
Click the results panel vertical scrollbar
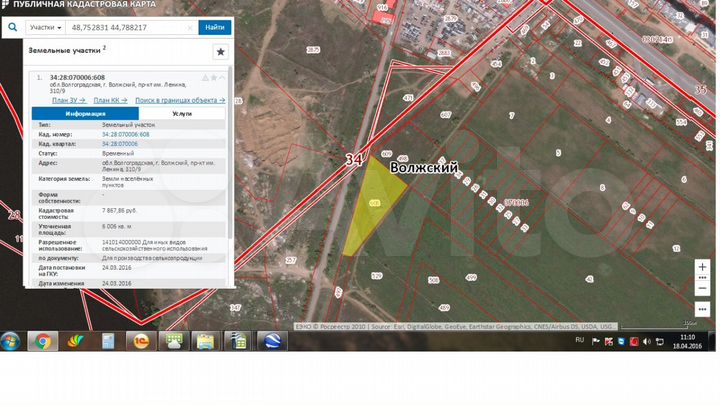(231, 160)
